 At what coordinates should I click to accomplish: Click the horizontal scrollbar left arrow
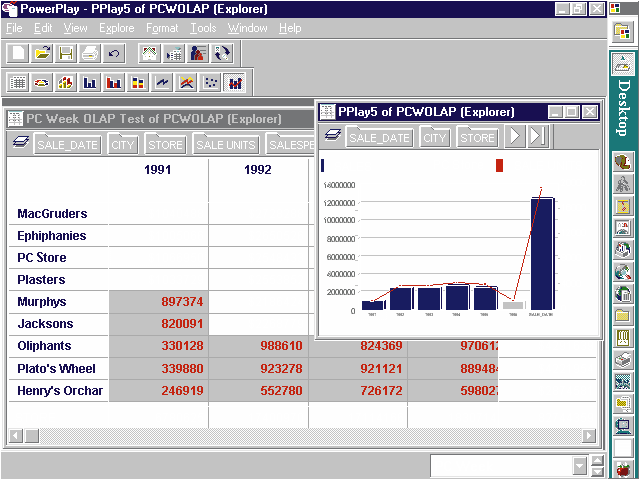coord(16,436)
